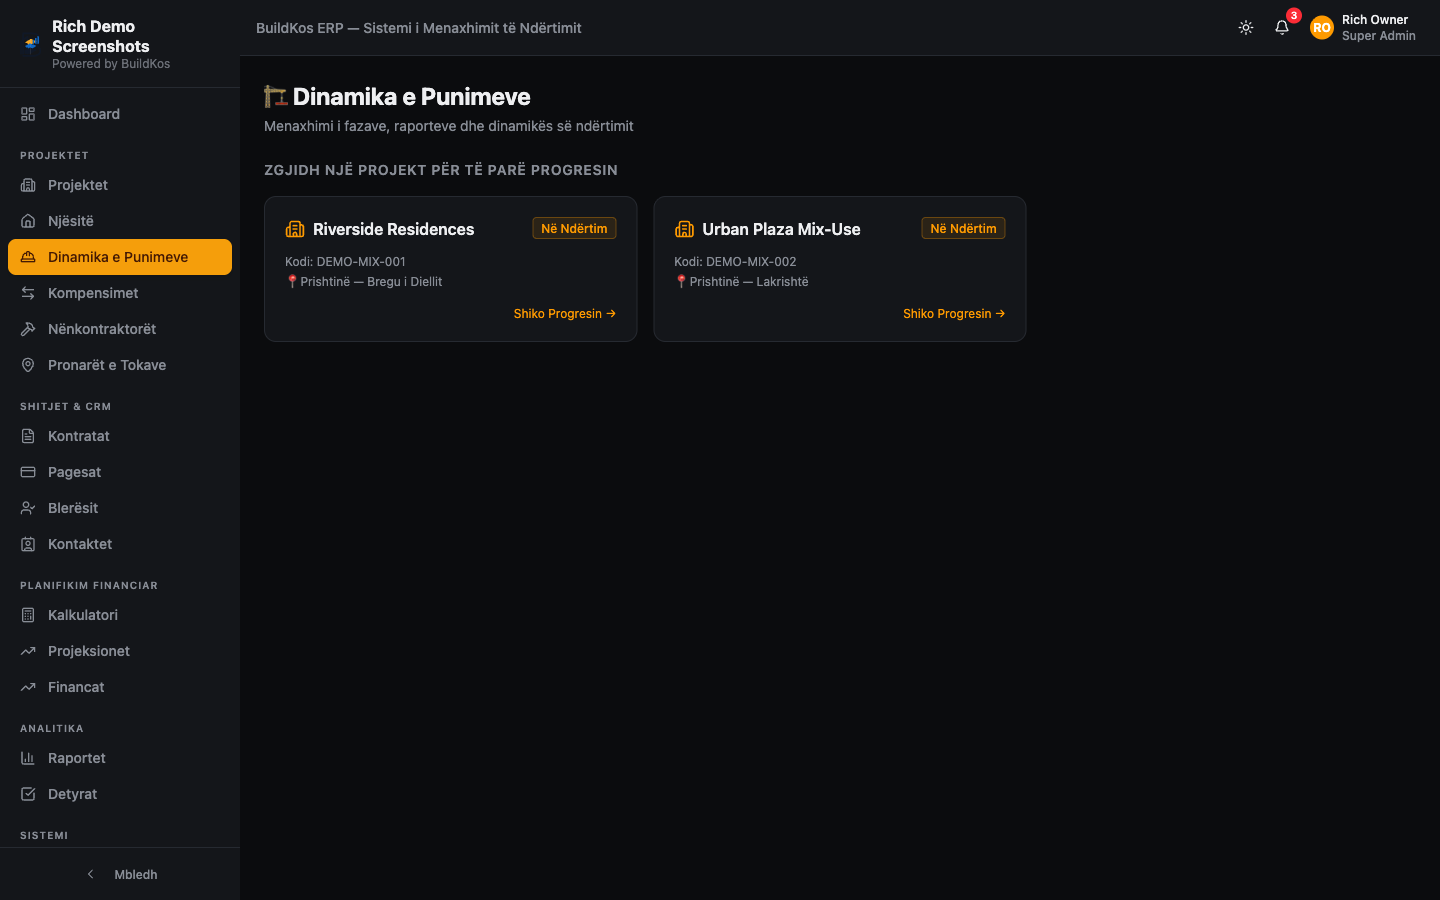Click the Dashboard grid icon
Image resolution: width=1440 pixels, height=900 pixels.
28,114
